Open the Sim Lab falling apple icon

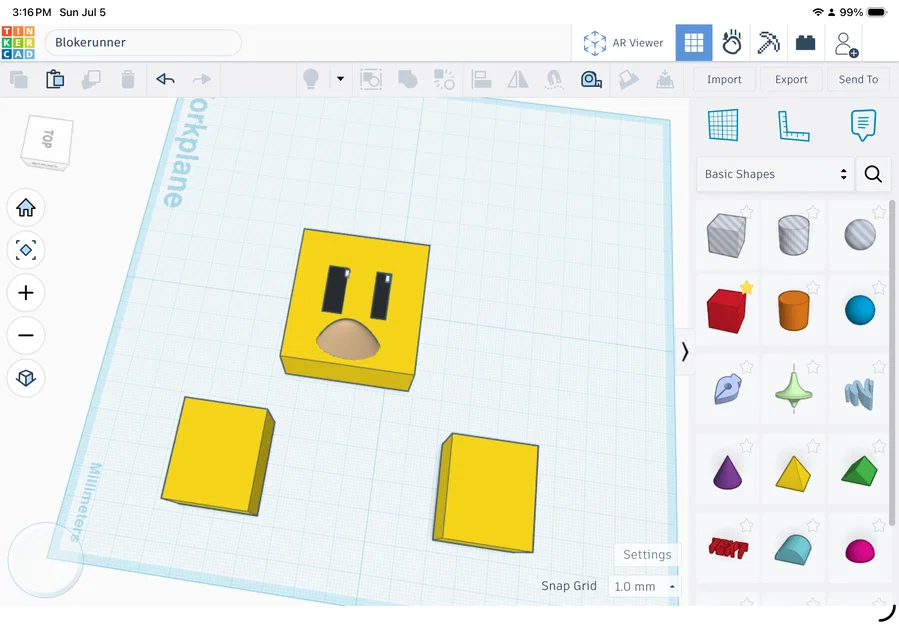(732, 43)
